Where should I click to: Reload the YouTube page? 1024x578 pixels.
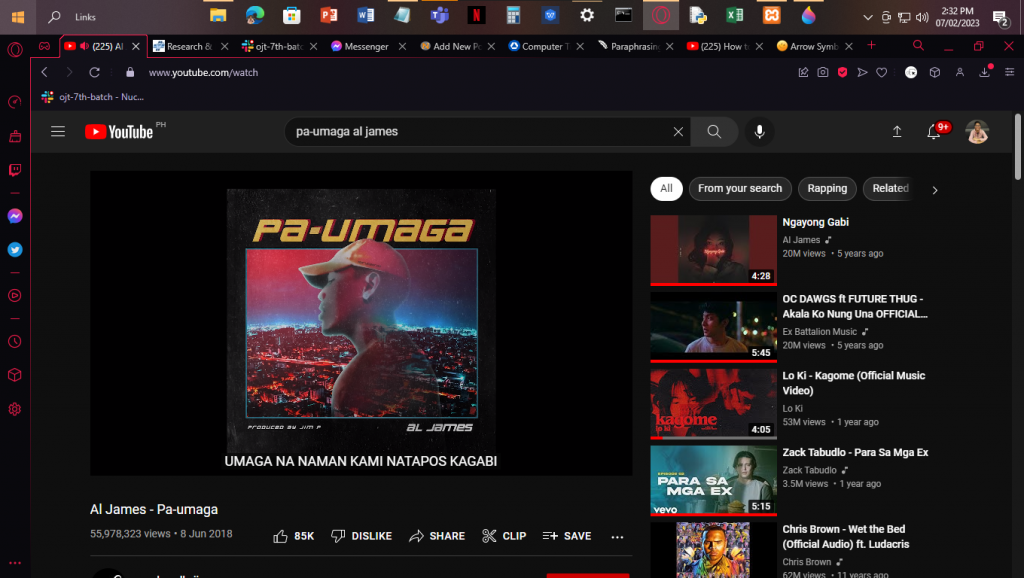95,72
